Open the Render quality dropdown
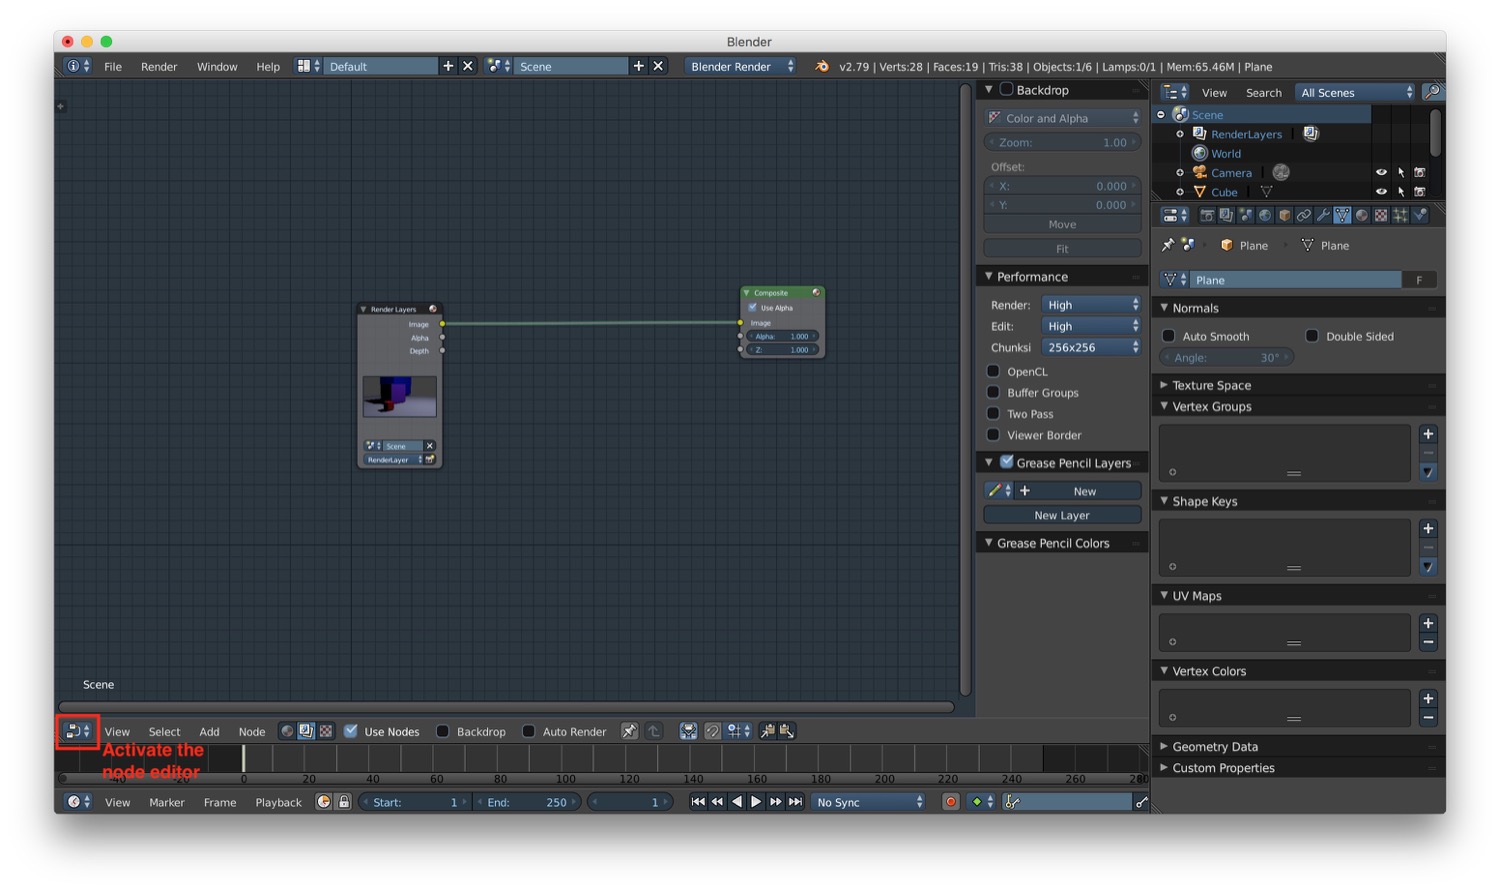This screenshot has width=1500, height=891. pos(1091,305)
